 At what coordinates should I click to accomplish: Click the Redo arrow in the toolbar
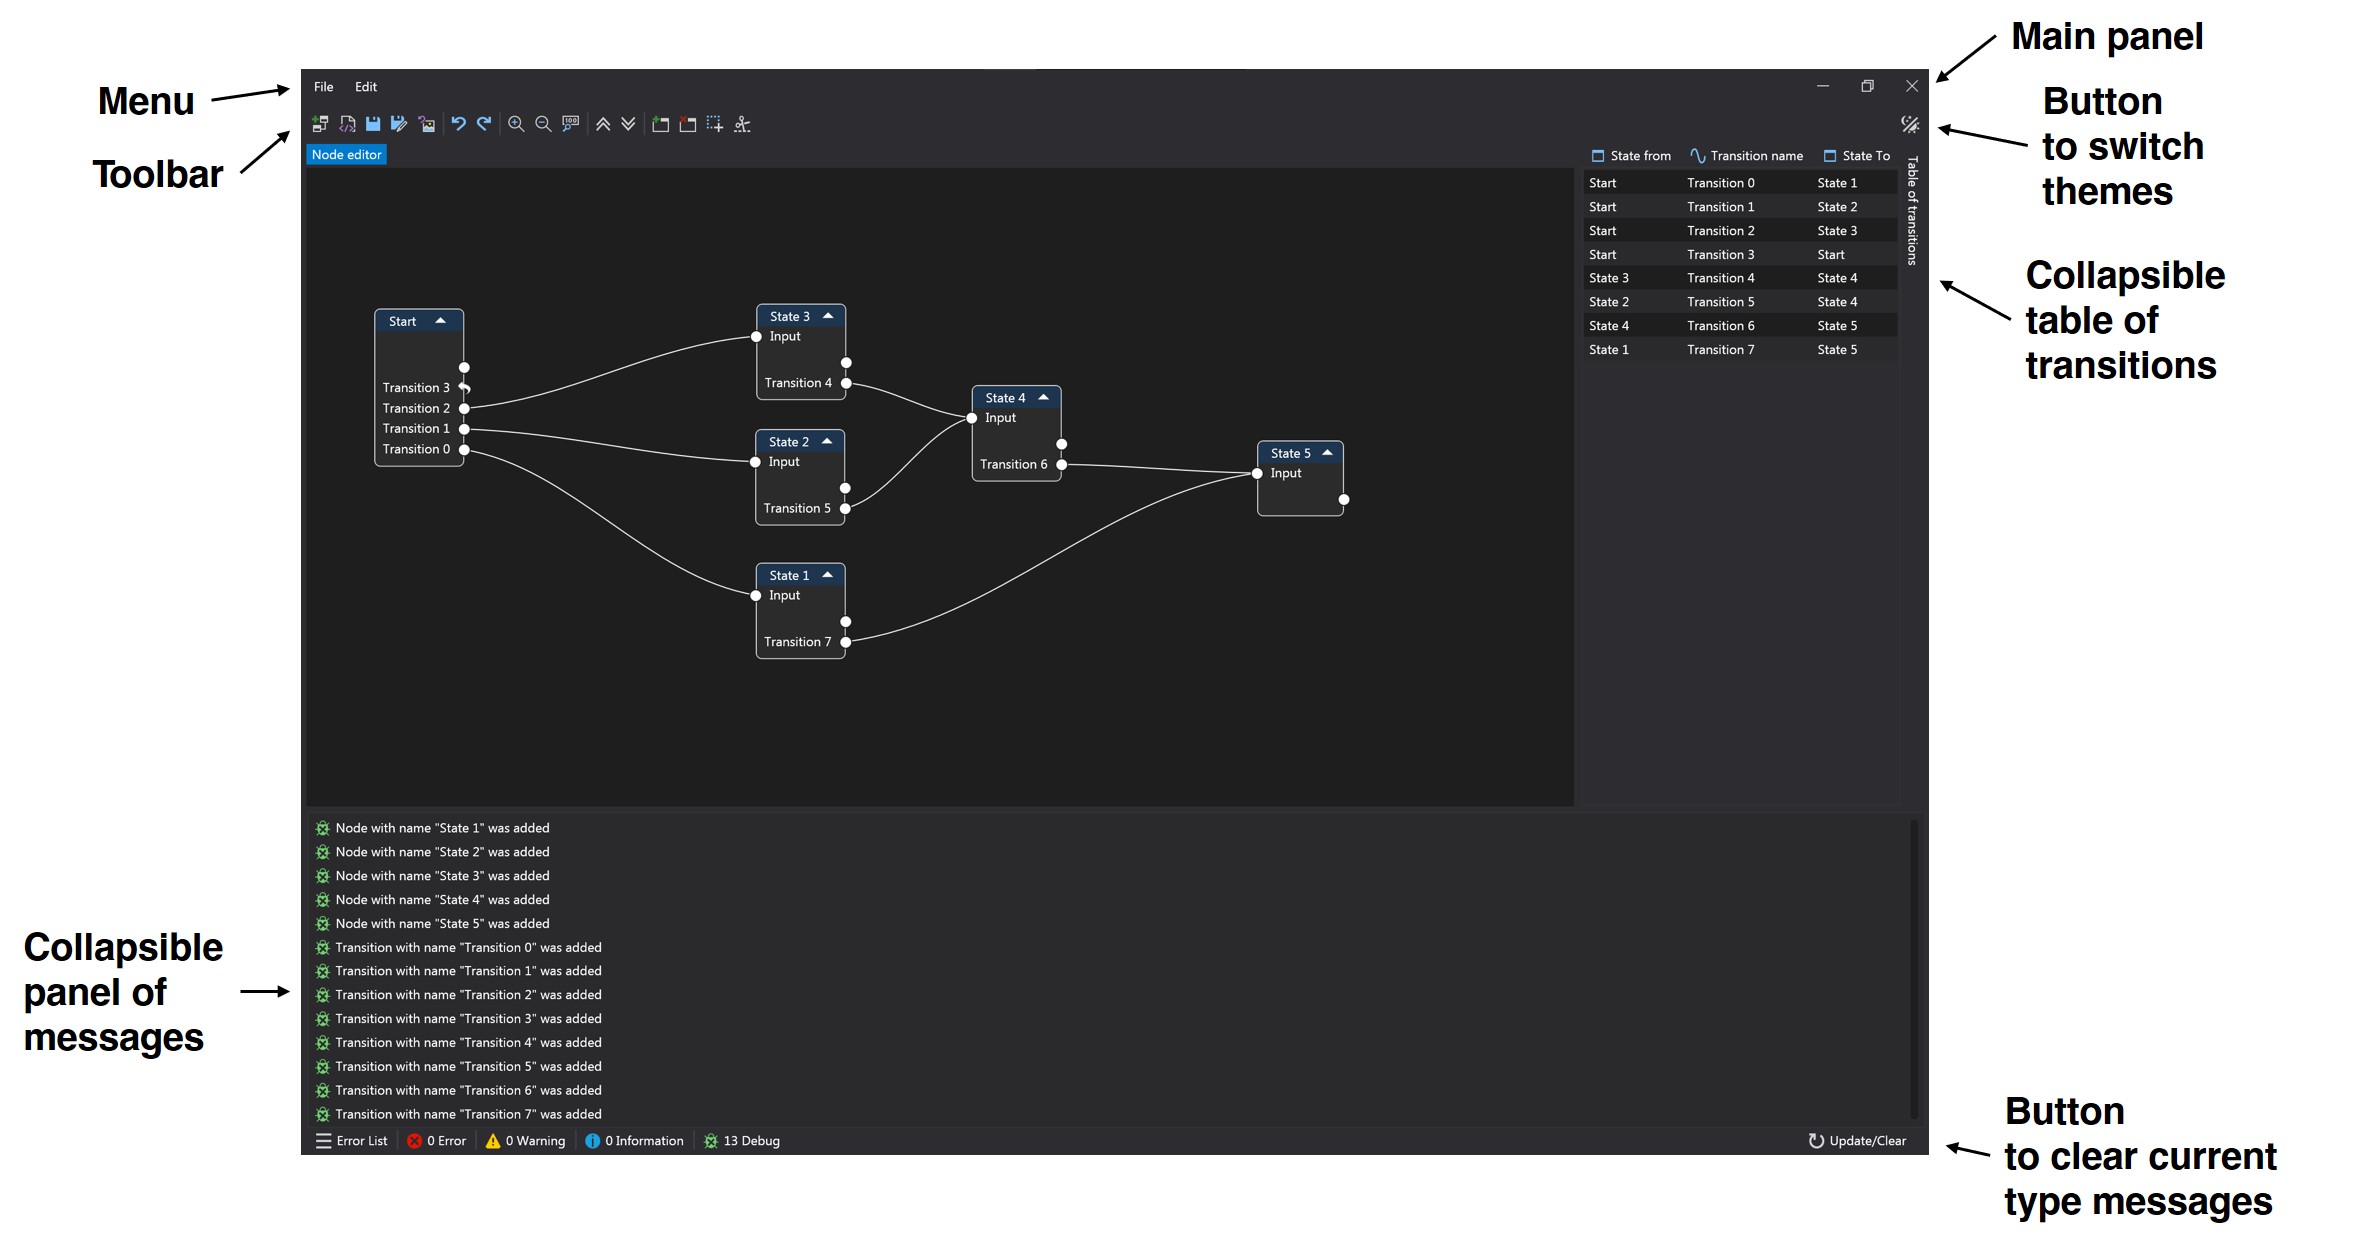point(484,124)
